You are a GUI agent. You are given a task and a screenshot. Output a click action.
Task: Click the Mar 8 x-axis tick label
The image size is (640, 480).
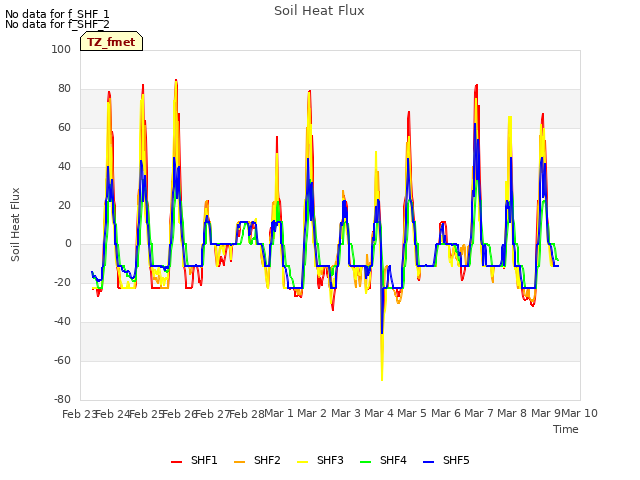[x=512, y=413]
